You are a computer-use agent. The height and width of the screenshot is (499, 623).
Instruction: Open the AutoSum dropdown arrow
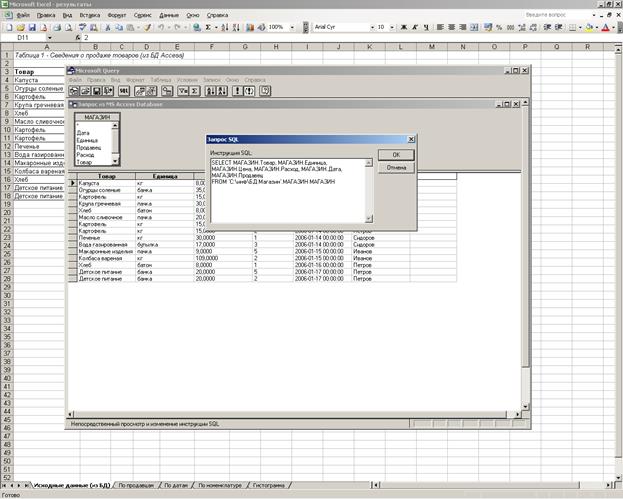(x=216, y=27)
